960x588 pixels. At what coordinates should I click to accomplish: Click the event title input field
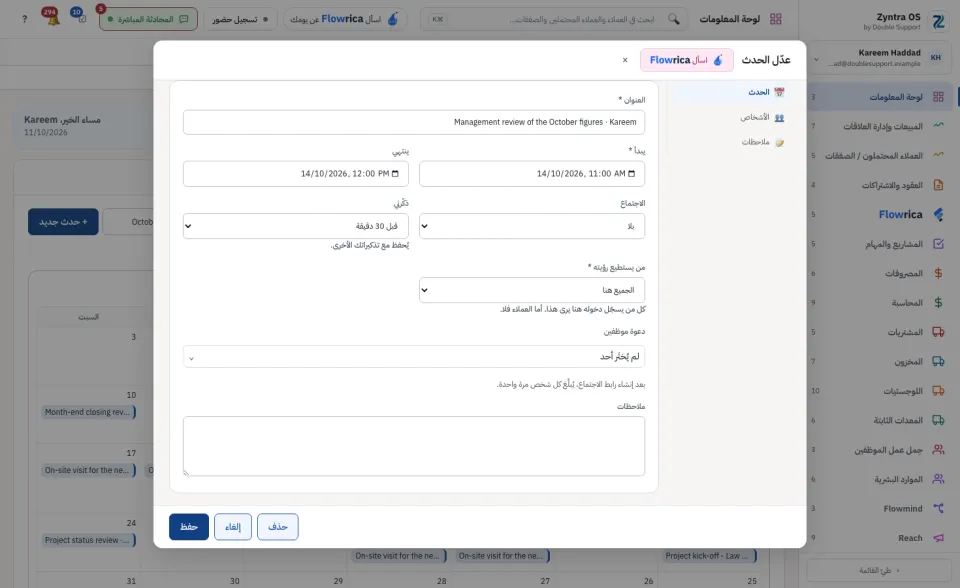coord(414,122)
